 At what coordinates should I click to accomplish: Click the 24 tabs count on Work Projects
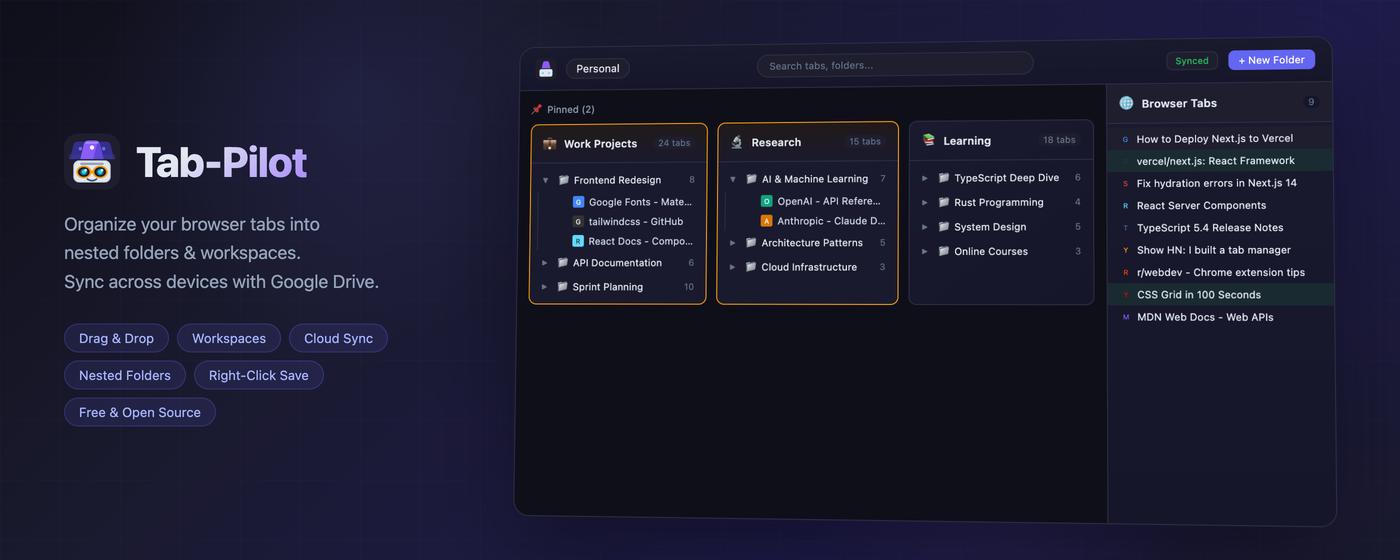point(674,143)
